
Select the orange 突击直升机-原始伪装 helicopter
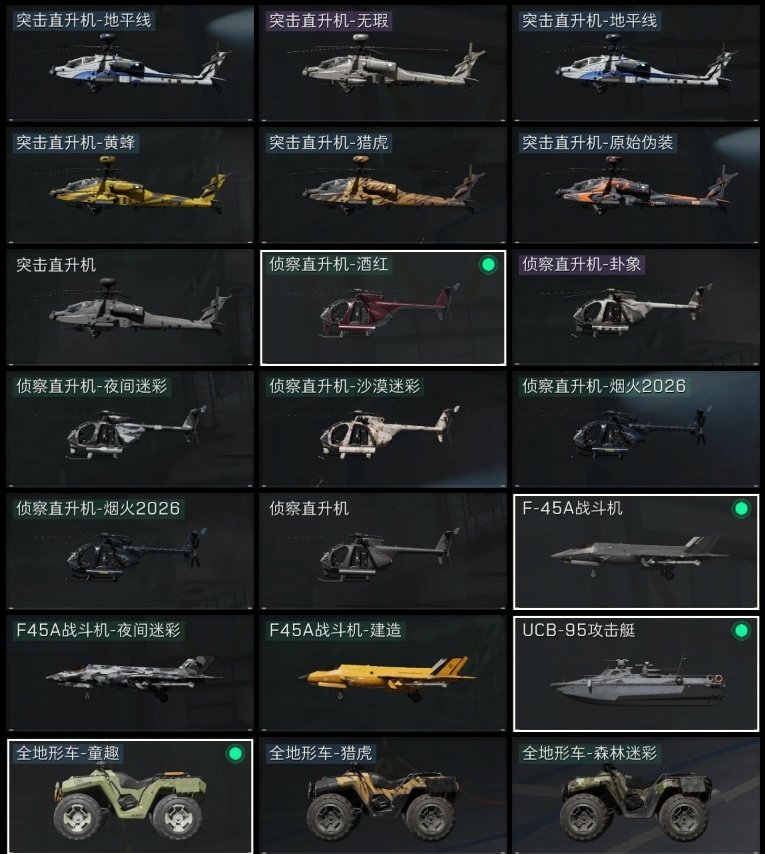tap(636, 185)
